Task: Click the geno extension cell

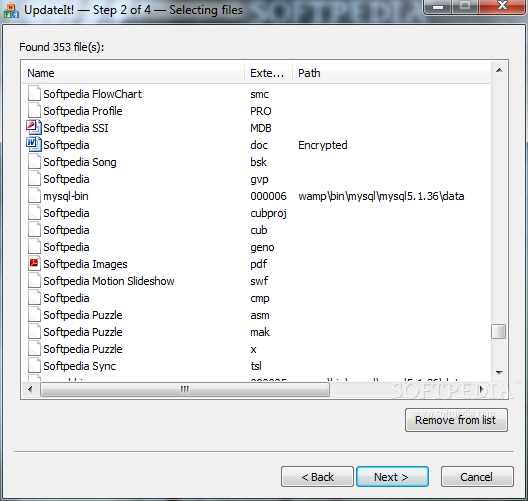Action: 262,247
